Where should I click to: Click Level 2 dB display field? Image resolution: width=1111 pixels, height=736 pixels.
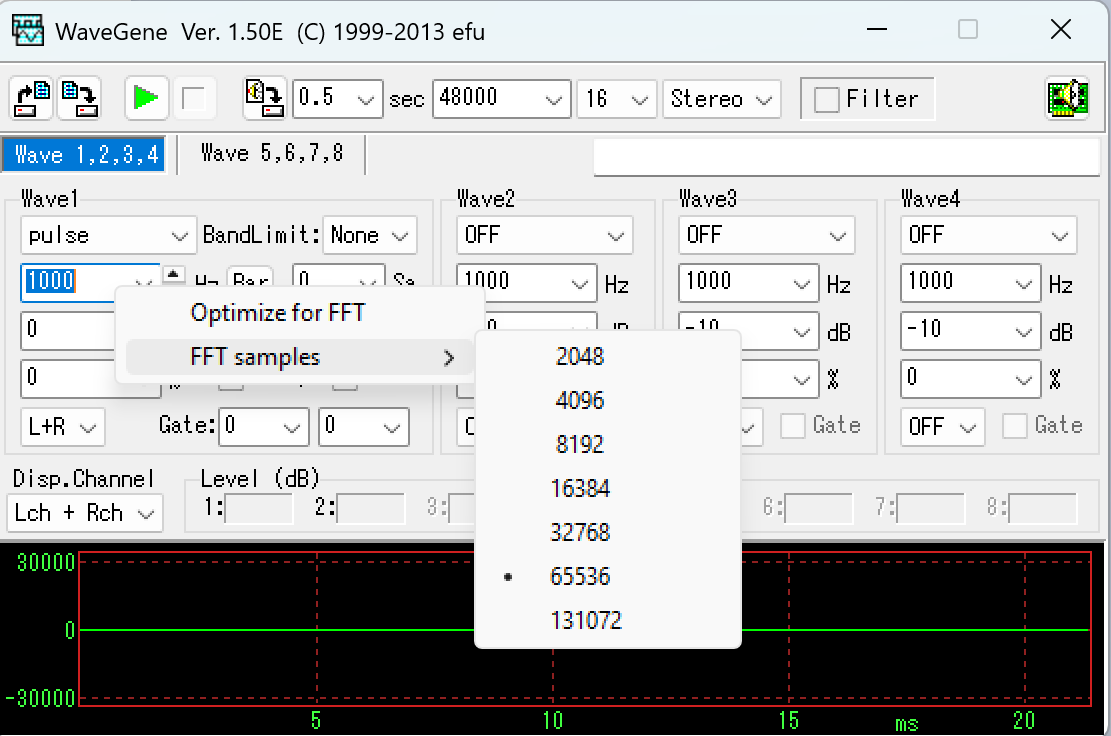[371, 508]
